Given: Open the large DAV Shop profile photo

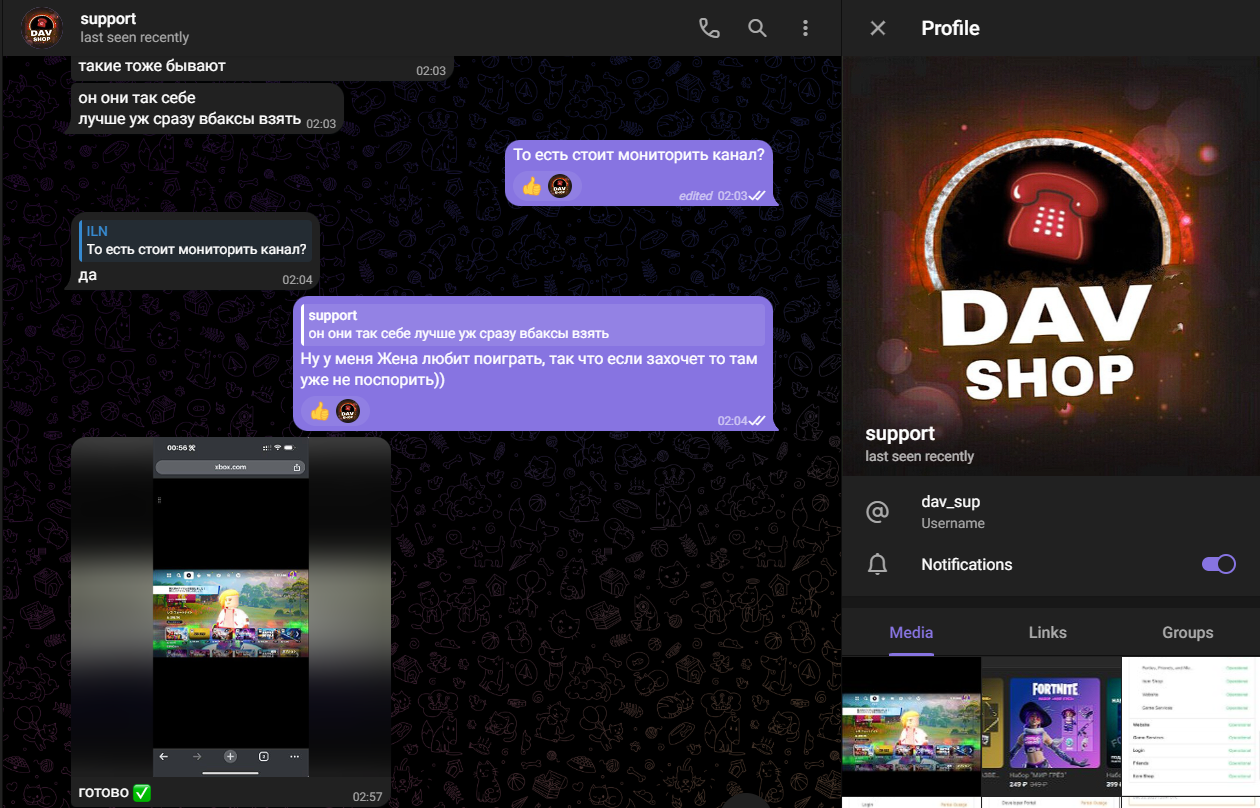Looking at the screenshot, I should 1051,266.
